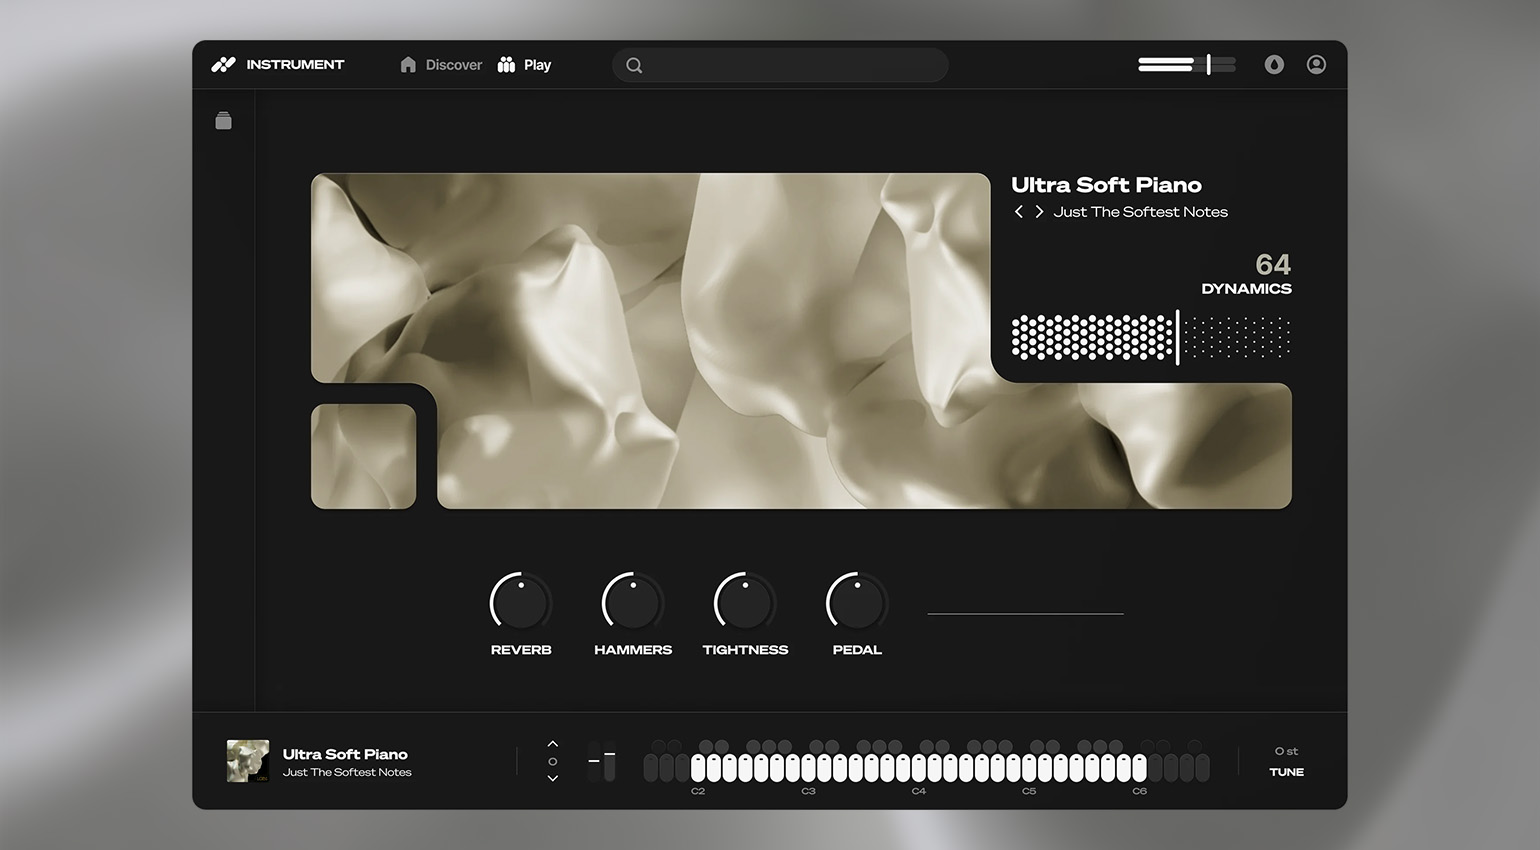Go to previous preset with left chevron

[1018, 212]
